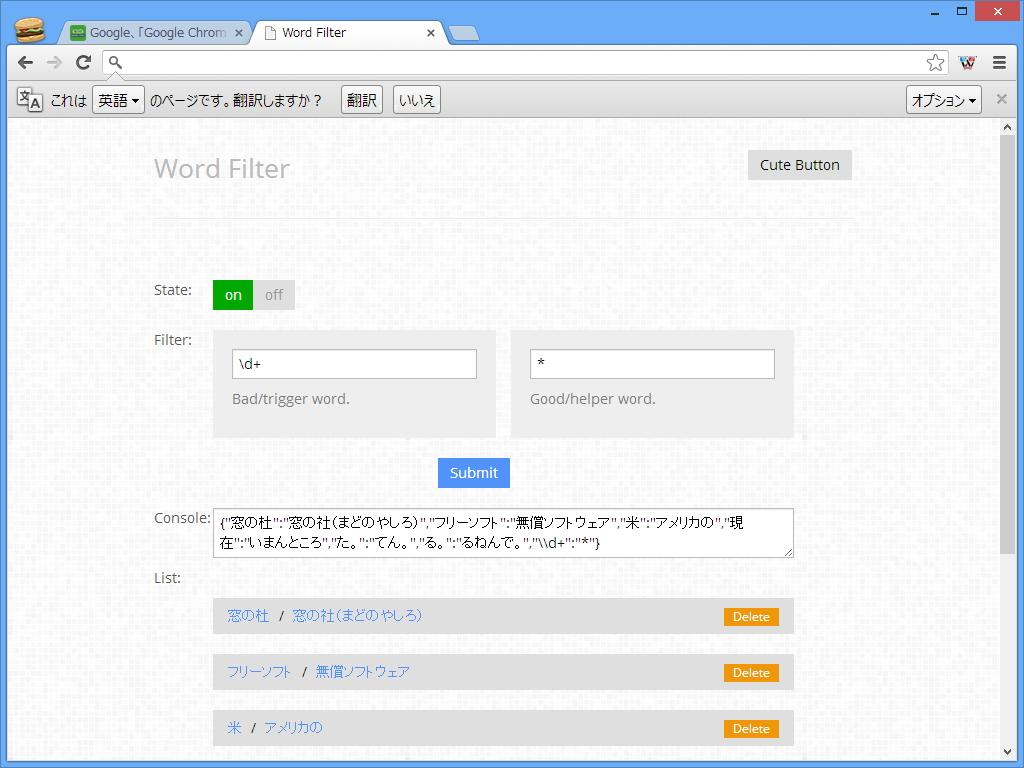Switch the State toggle to off
This screenshot has height=768, width=1024.
click(x=274, y=294)
